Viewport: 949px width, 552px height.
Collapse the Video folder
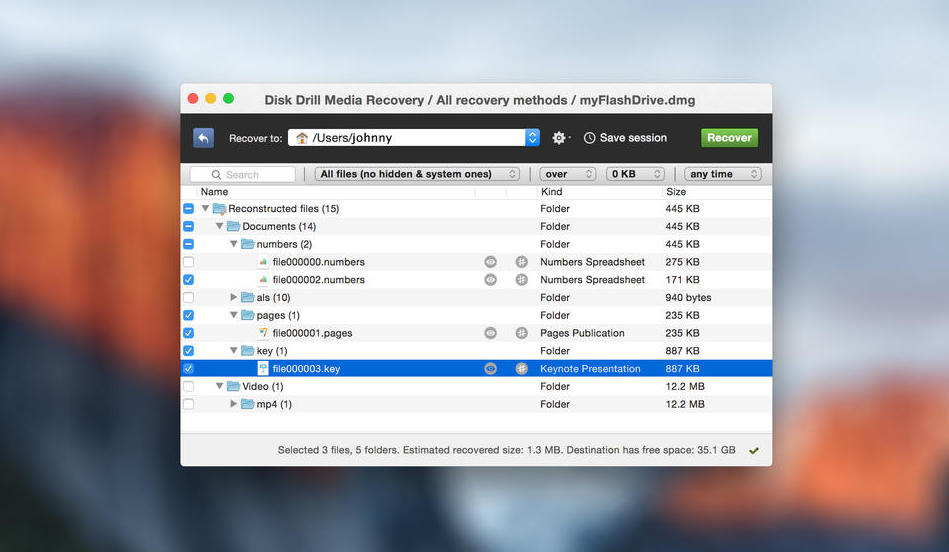pos(219,386)
